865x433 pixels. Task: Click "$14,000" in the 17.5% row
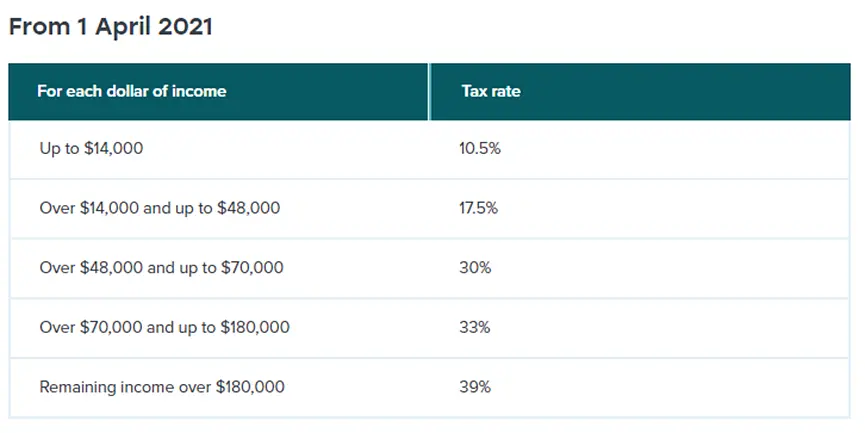(x=103, y=208)
